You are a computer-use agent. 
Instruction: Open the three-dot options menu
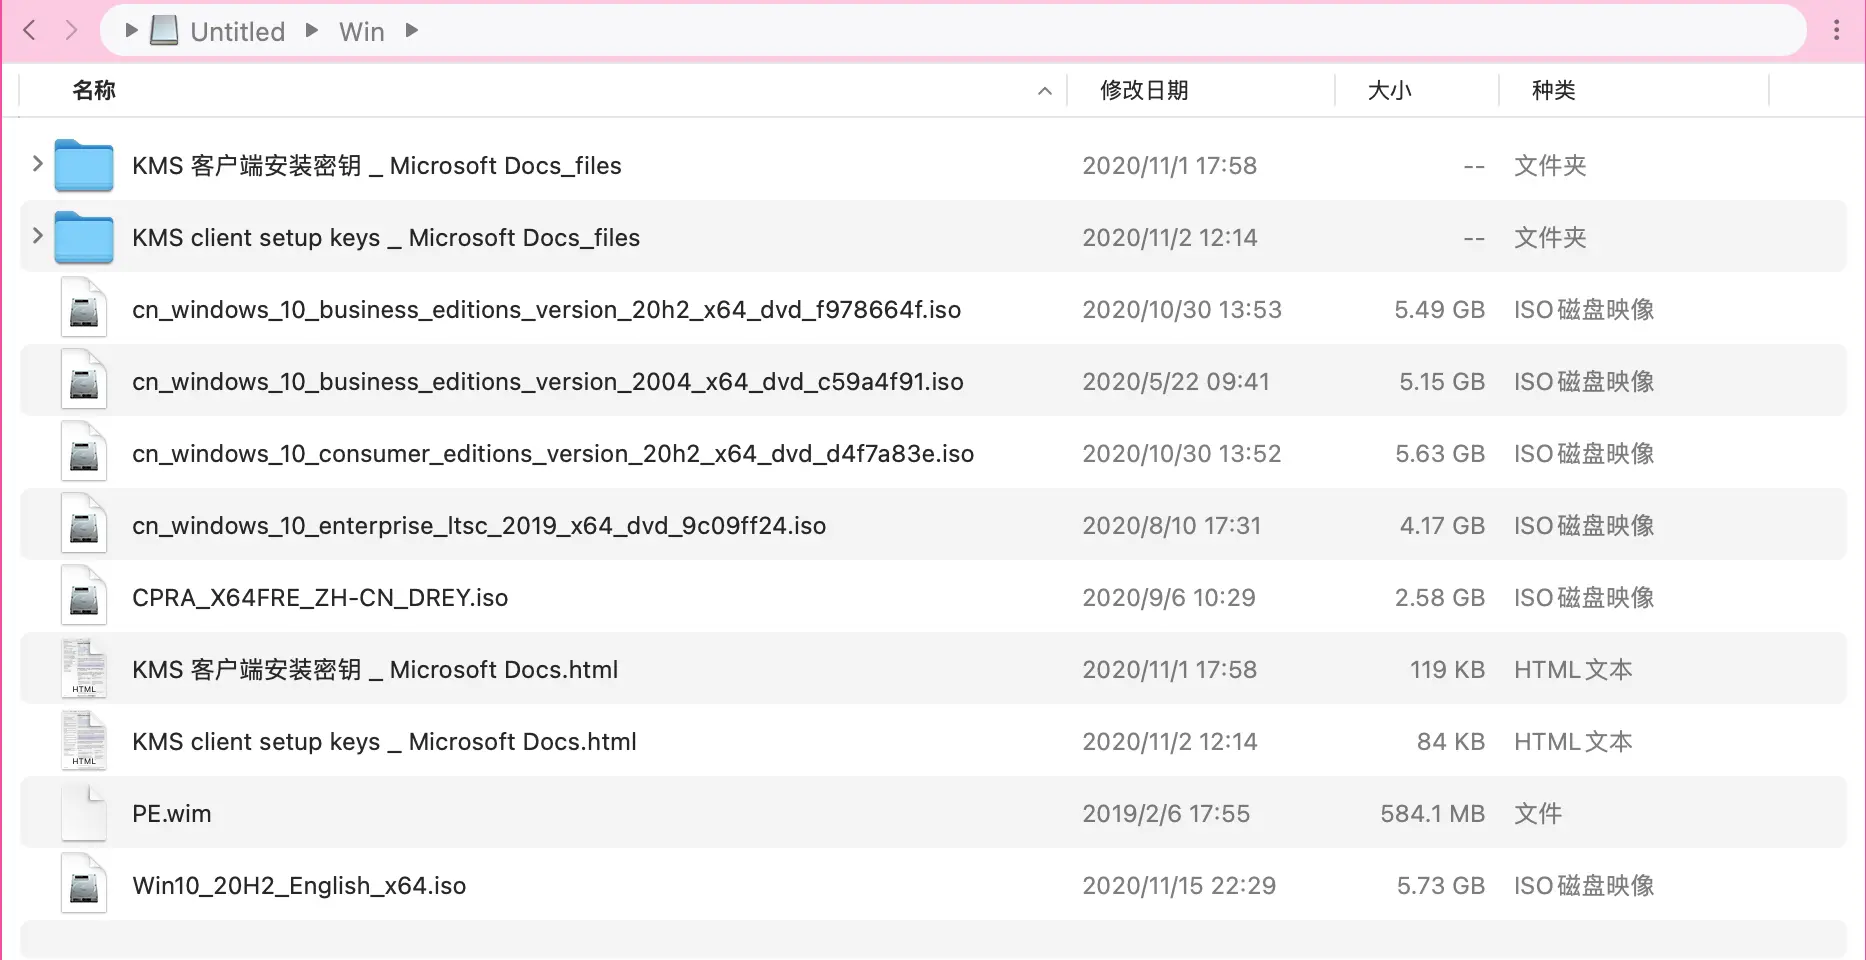(1837, 30)
